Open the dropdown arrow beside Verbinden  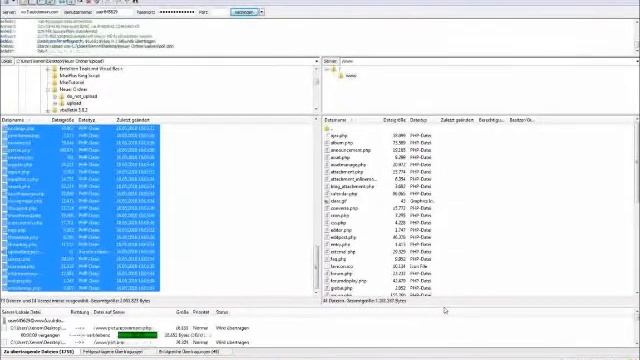tap(262, 12)
